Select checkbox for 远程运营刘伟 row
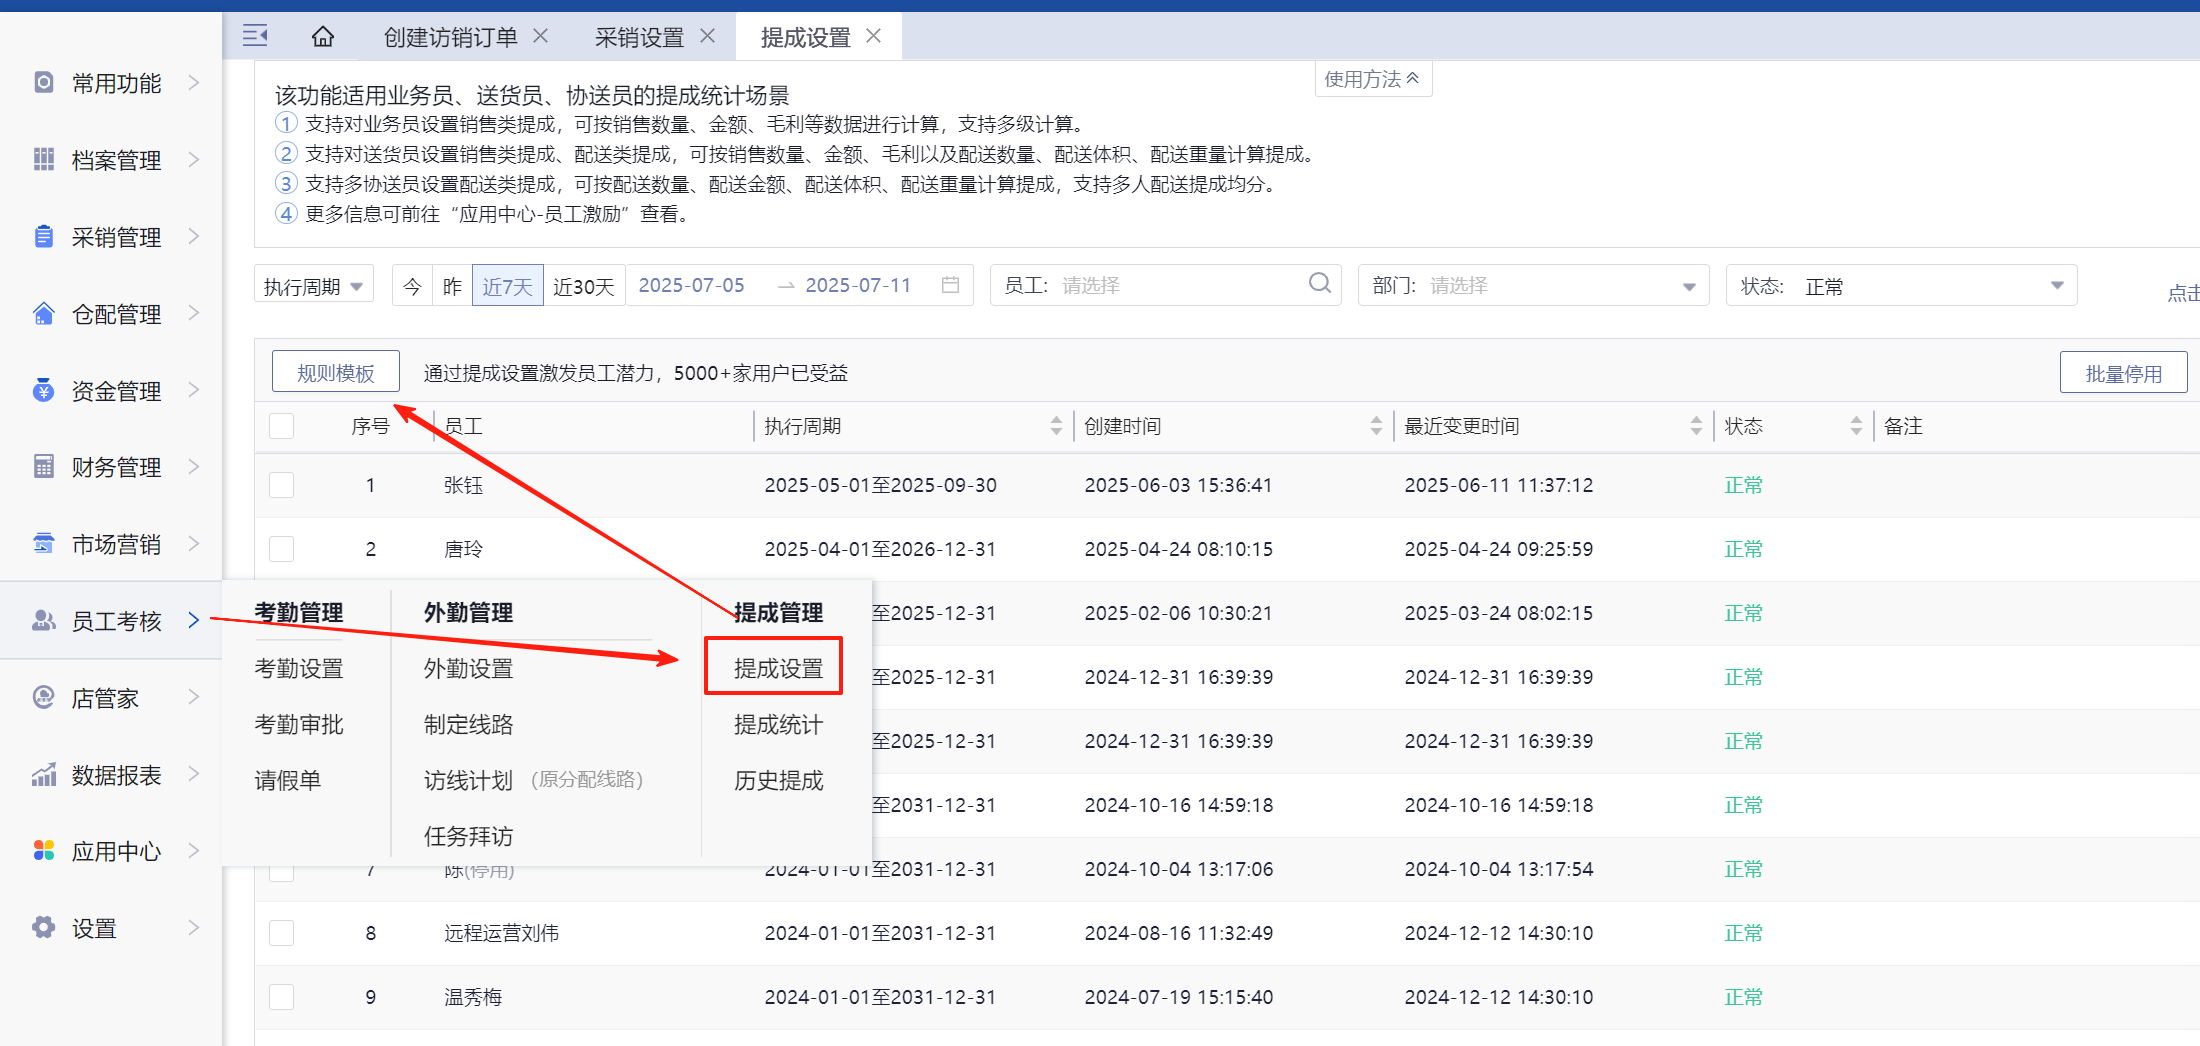The image size is (2200, 1046). point(282,933)
